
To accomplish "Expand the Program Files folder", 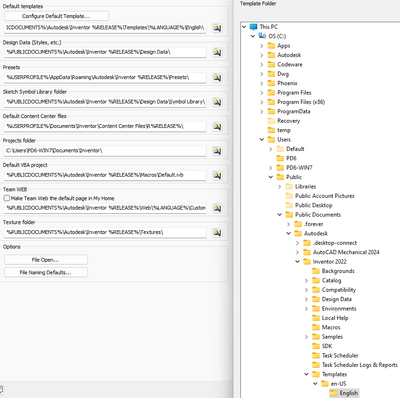I will coord(262,93).
